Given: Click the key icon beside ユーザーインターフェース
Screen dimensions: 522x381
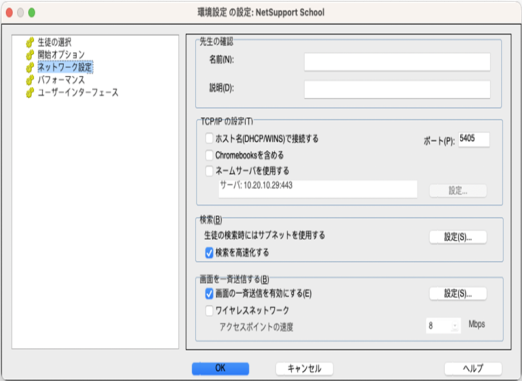Looking at the screenshot, I should click(x=30, y=93).
